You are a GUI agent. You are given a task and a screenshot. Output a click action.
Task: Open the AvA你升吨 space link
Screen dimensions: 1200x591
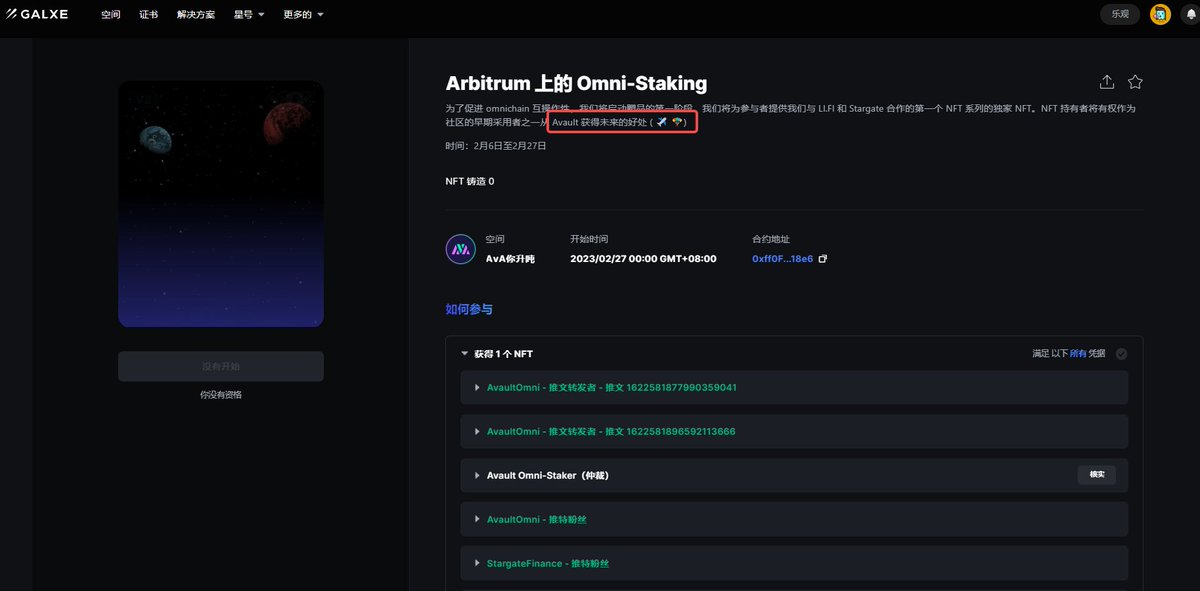[x=510, y=259]
